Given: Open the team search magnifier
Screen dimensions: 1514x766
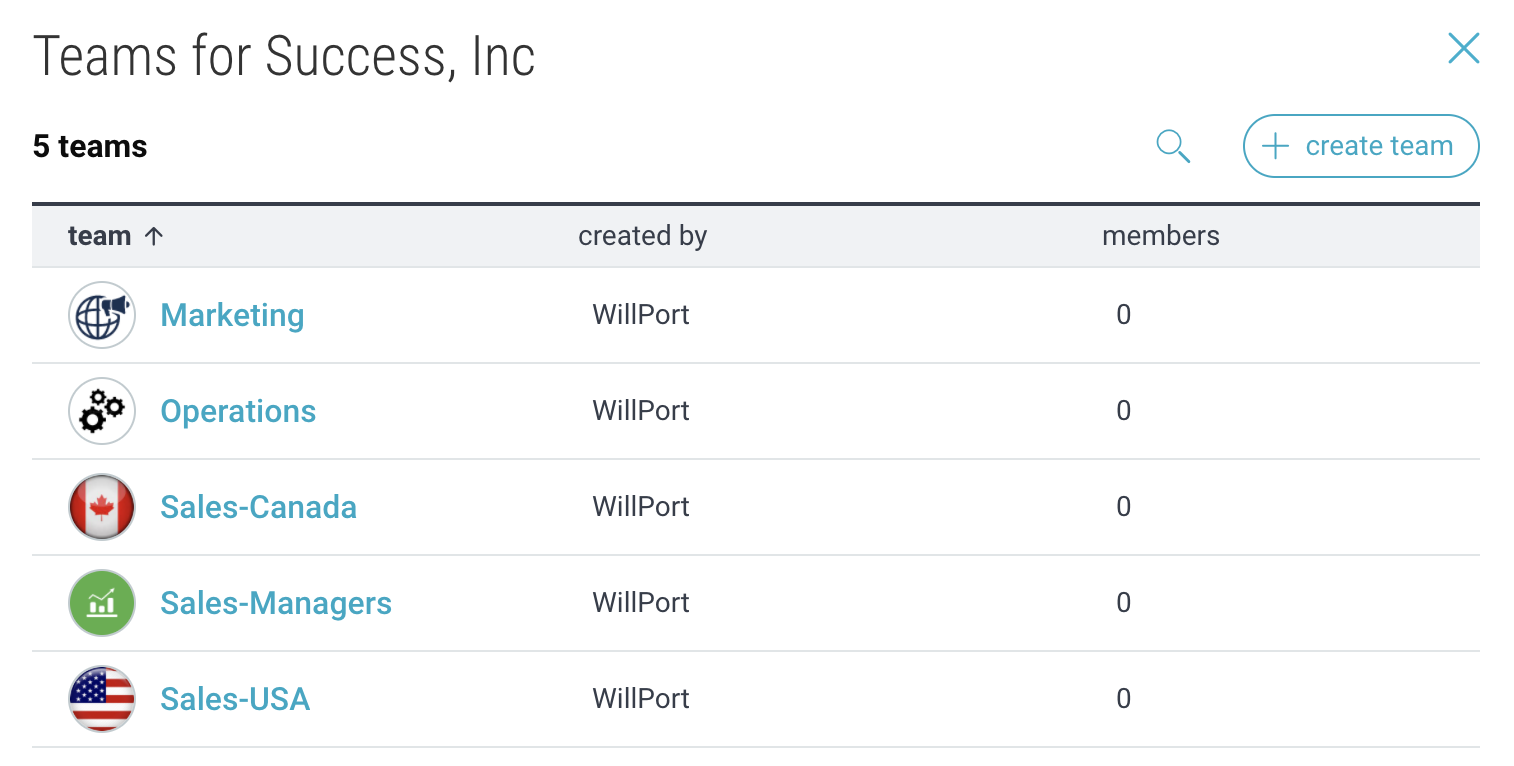Looking at the screenshot, I should (x=1173, y=147).
